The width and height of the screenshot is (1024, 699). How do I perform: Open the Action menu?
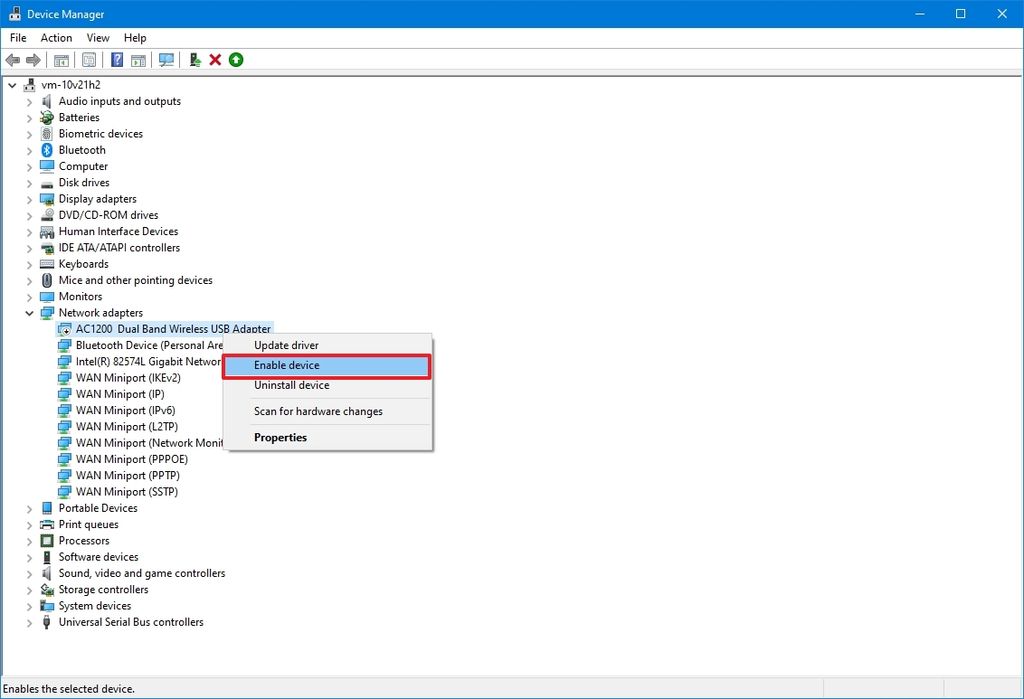56,37
